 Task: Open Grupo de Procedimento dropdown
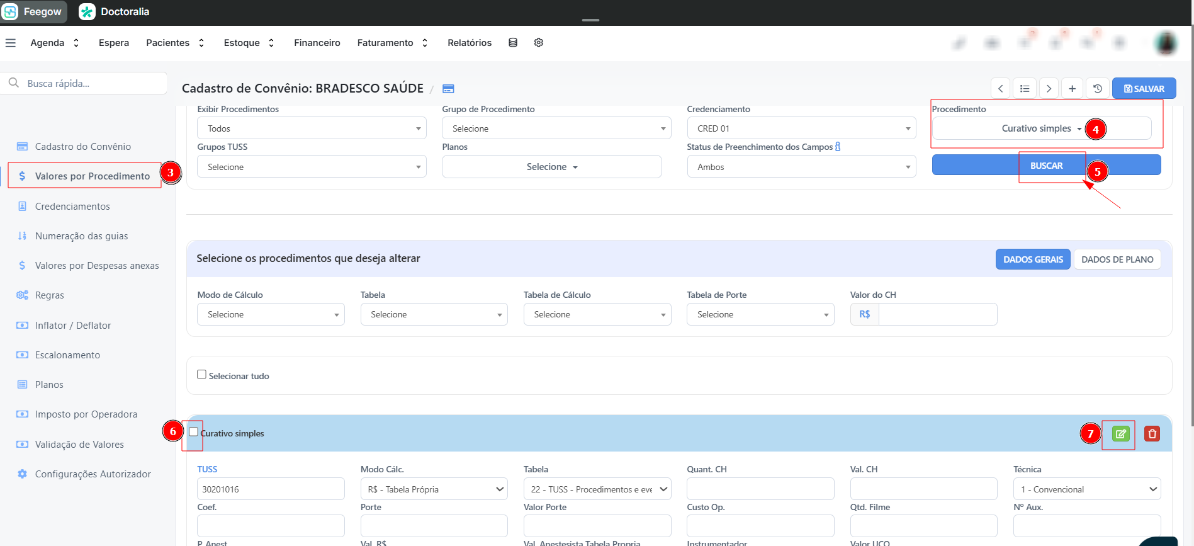pos(557,129)
